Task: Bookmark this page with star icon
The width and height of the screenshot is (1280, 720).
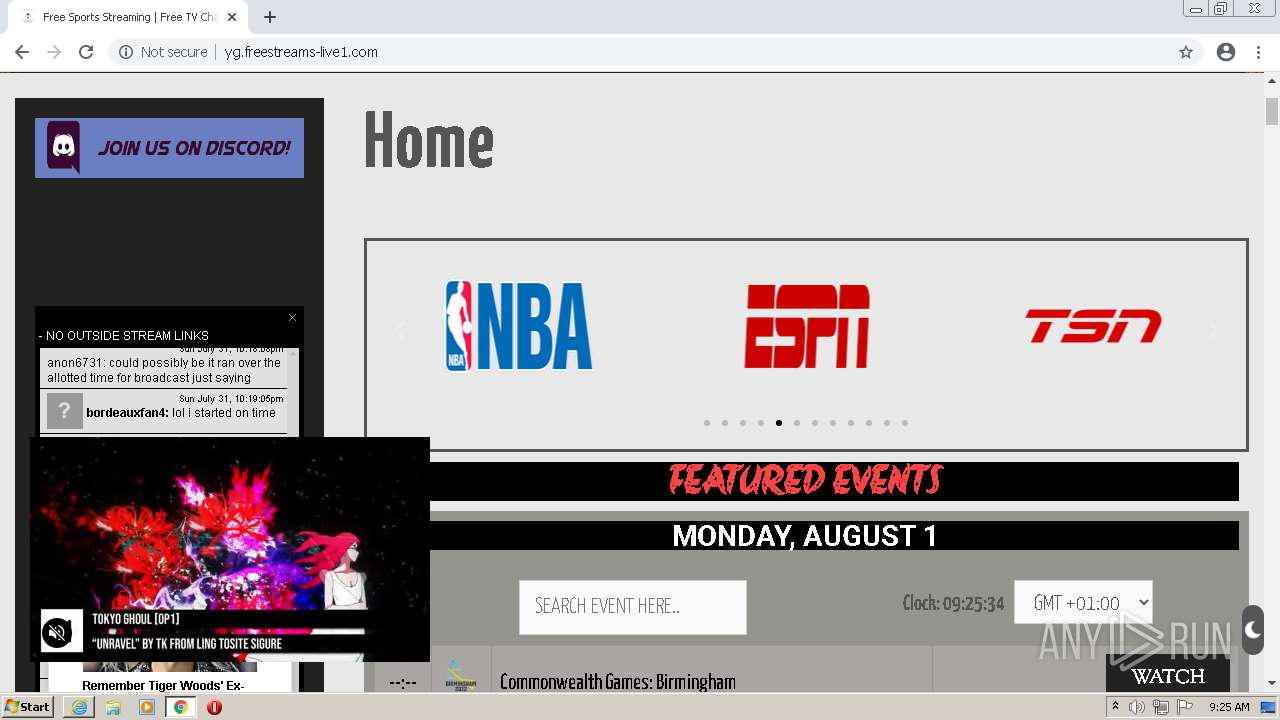Action: 1186,52
